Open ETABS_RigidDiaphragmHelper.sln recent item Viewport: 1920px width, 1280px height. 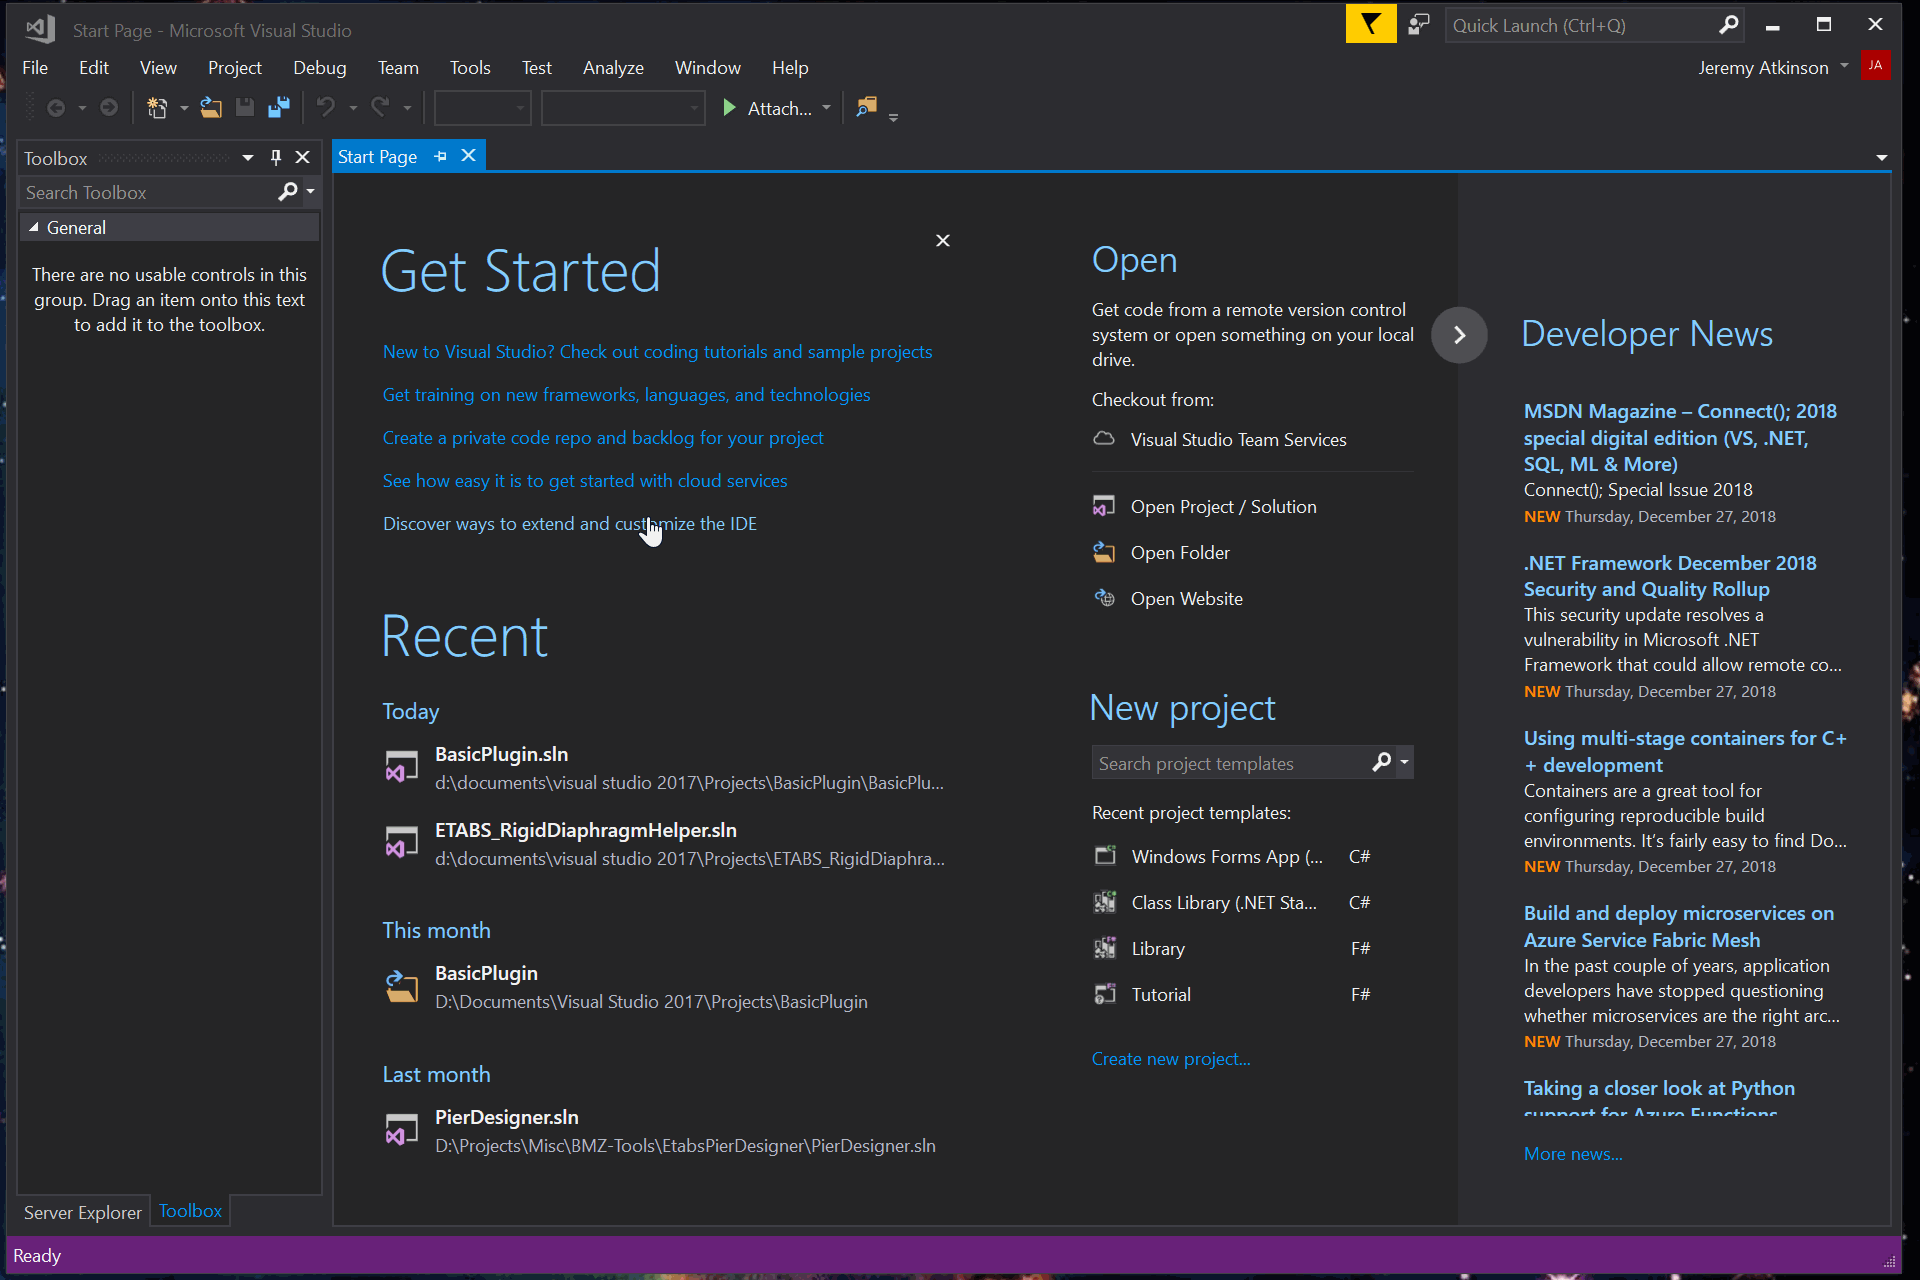tap(665, 844)
